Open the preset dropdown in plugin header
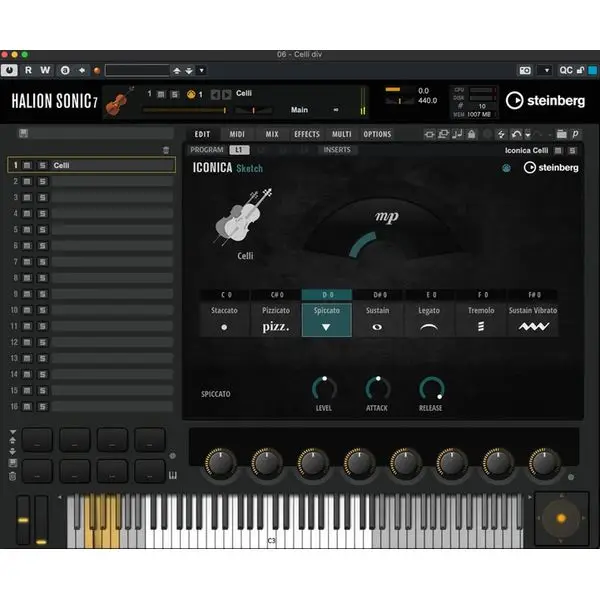This screenshot has height=600, width=600. tap(201, 71)
